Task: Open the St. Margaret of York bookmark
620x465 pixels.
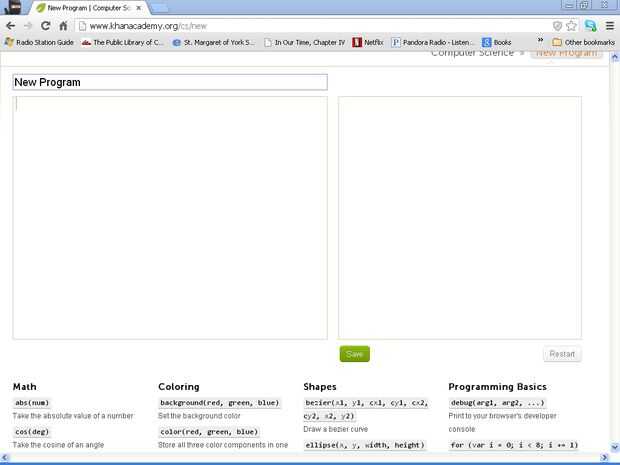Action: pos(214,42)
